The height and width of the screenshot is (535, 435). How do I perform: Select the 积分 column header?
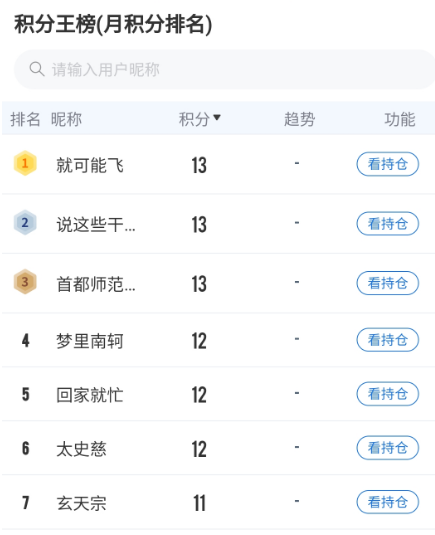pos(194,119)
